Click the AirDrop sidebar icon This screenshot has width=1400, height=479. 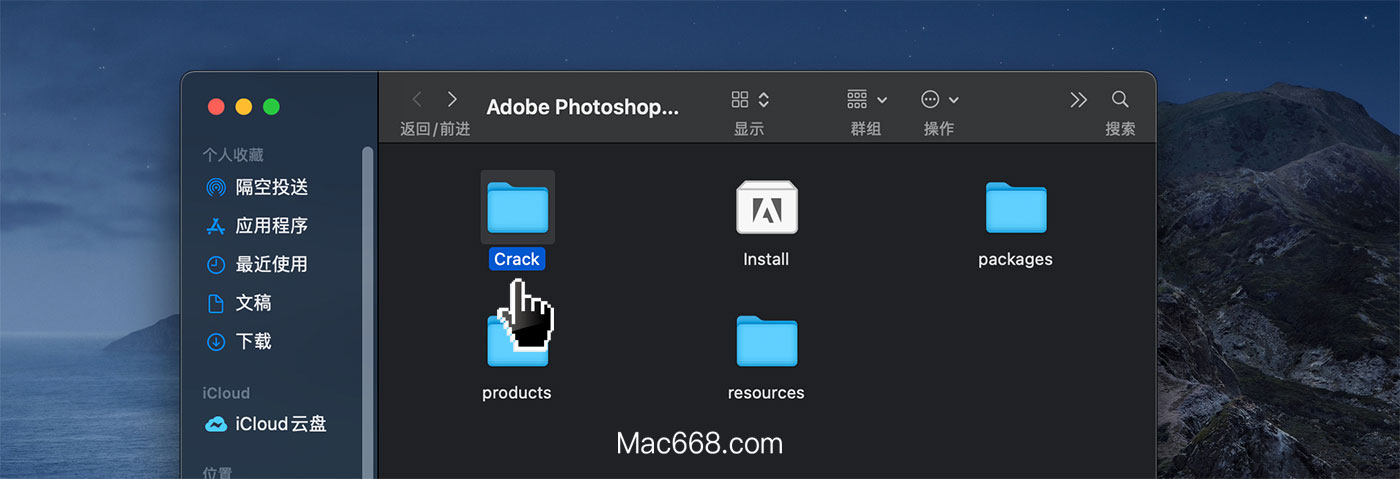click(215, 187)
